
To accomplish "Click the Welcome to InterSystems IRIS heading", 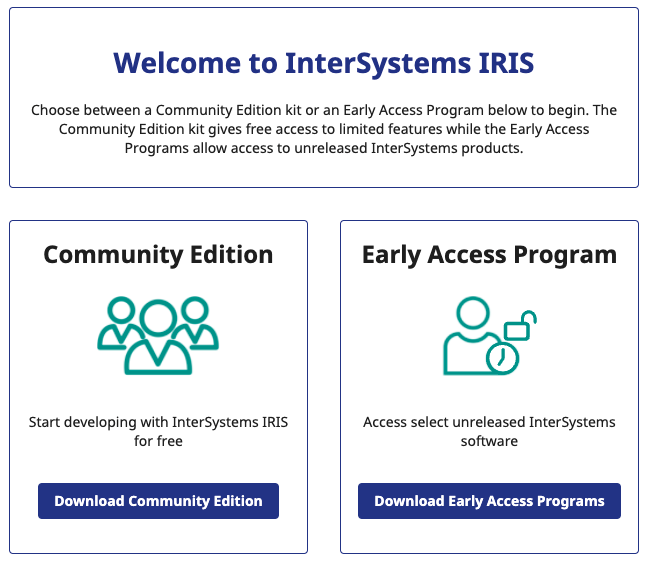I will coord(324,64).
